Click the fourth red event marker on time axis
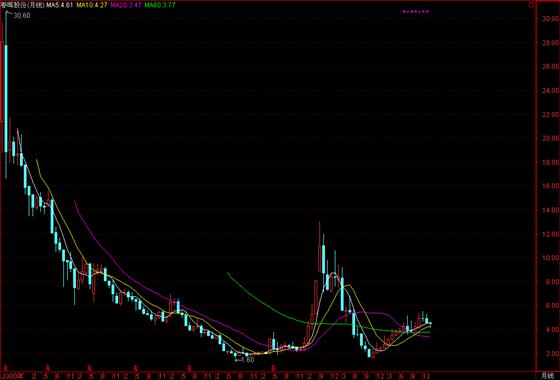Image resolution: width=560 pixels, height=380 pixels. (x=135, y=367)
